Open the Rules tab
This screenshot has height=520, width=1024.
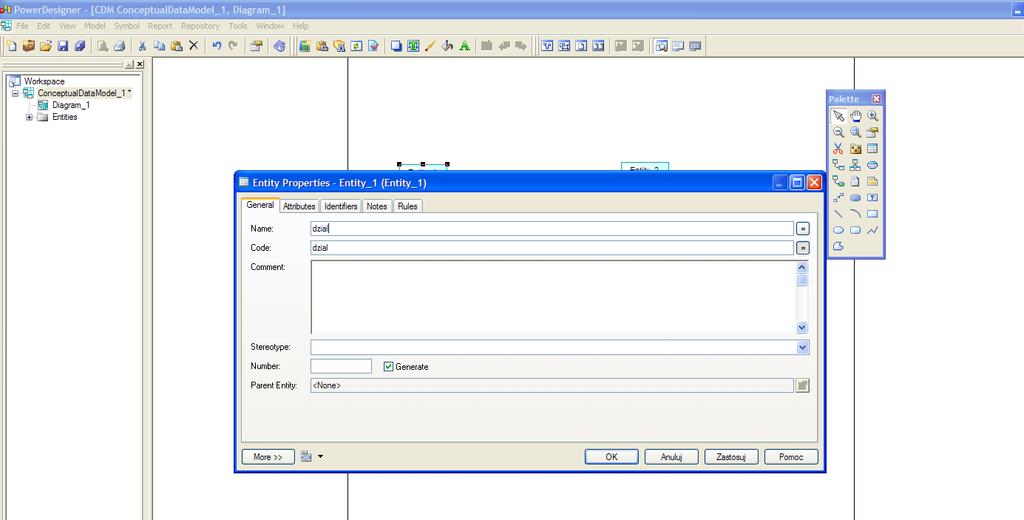[x=408, y=206]
